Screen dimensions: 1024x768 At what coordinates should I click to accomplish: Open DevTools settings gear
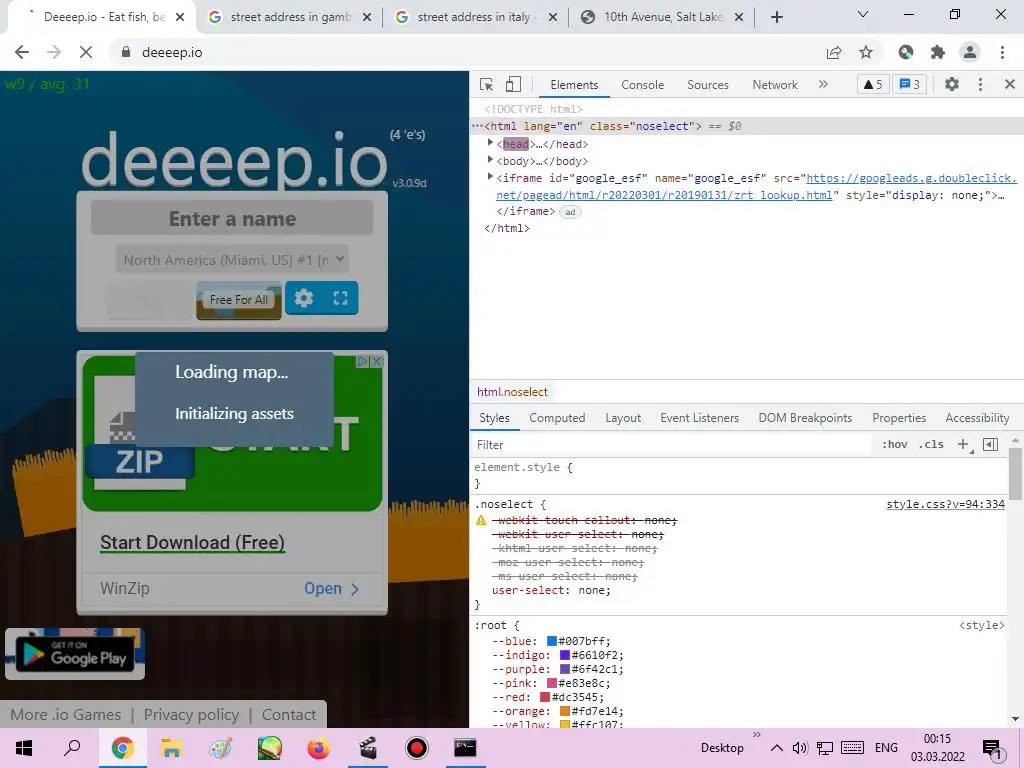pos(952,84)
